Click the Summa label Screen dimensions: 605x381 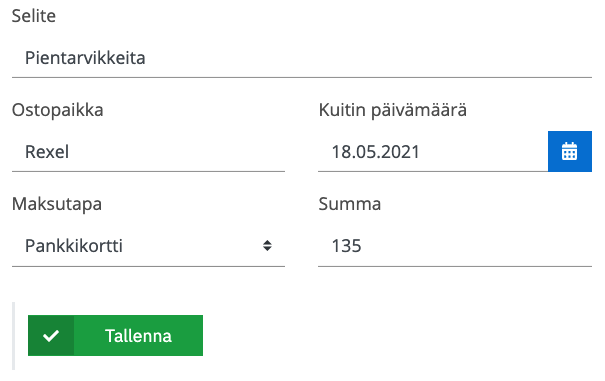(350, 204)
